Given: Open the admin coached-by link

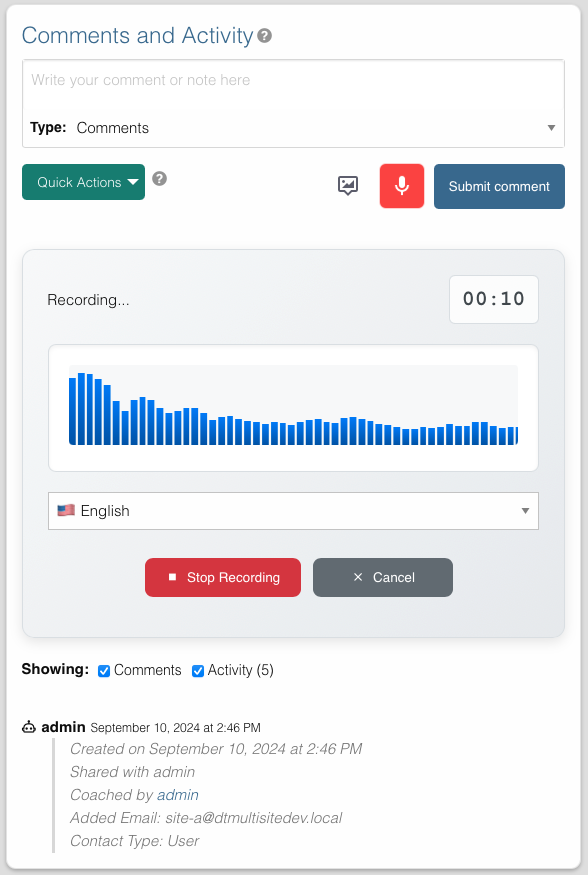Looking at the screenshot, I should tap(177, 794).
